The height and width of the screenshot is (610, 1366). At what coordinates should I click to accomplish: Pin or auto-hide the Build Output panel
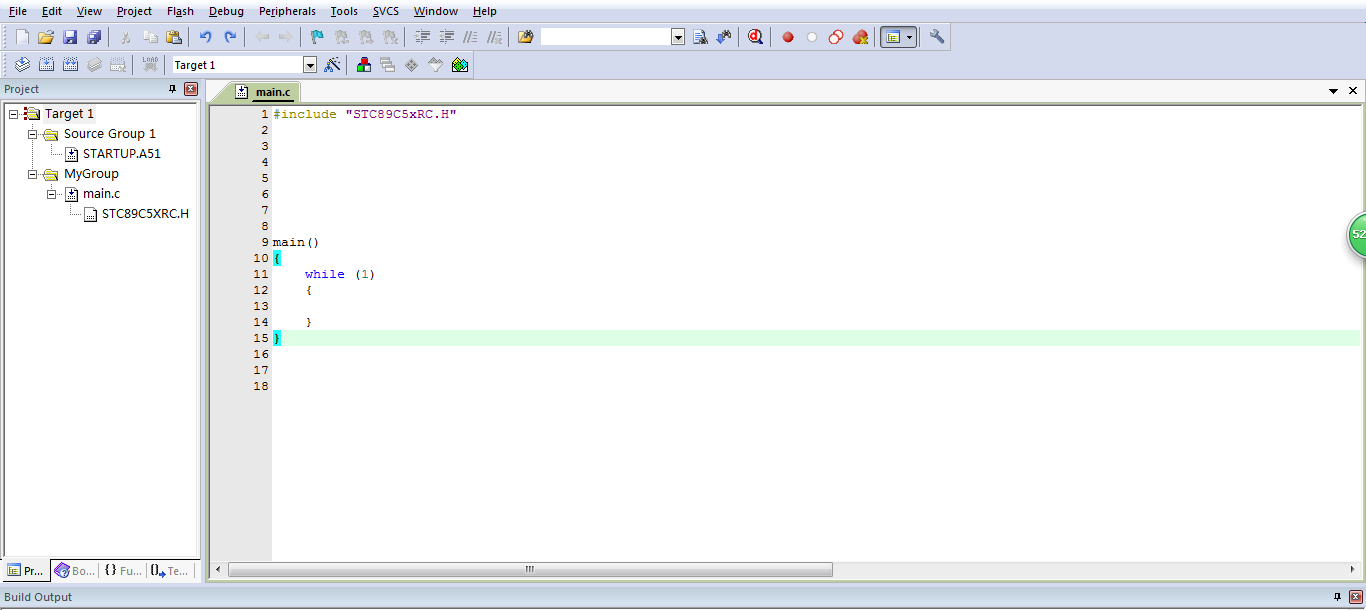pyautogui.click(x=1338, y=597)
